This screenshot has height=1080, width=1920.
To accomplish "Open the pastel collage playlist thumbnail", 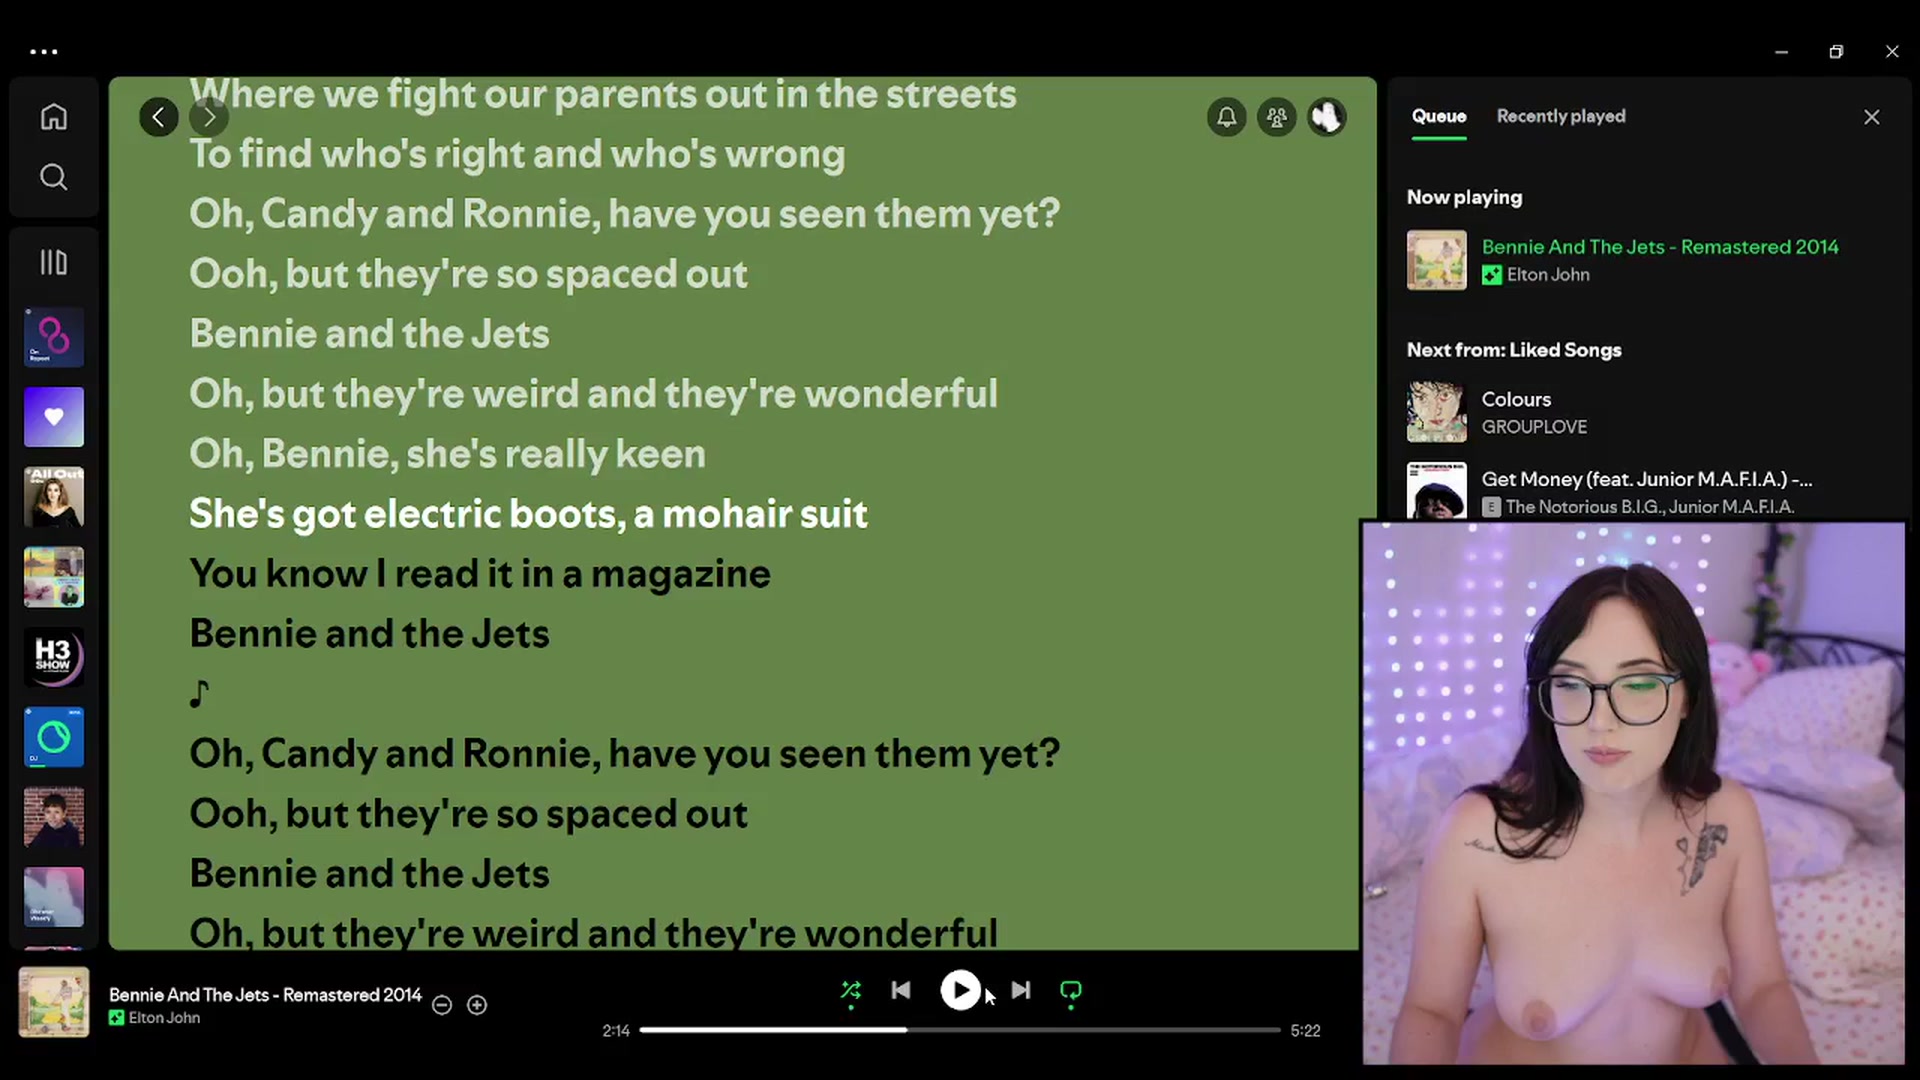I will [x=54, y=577].
